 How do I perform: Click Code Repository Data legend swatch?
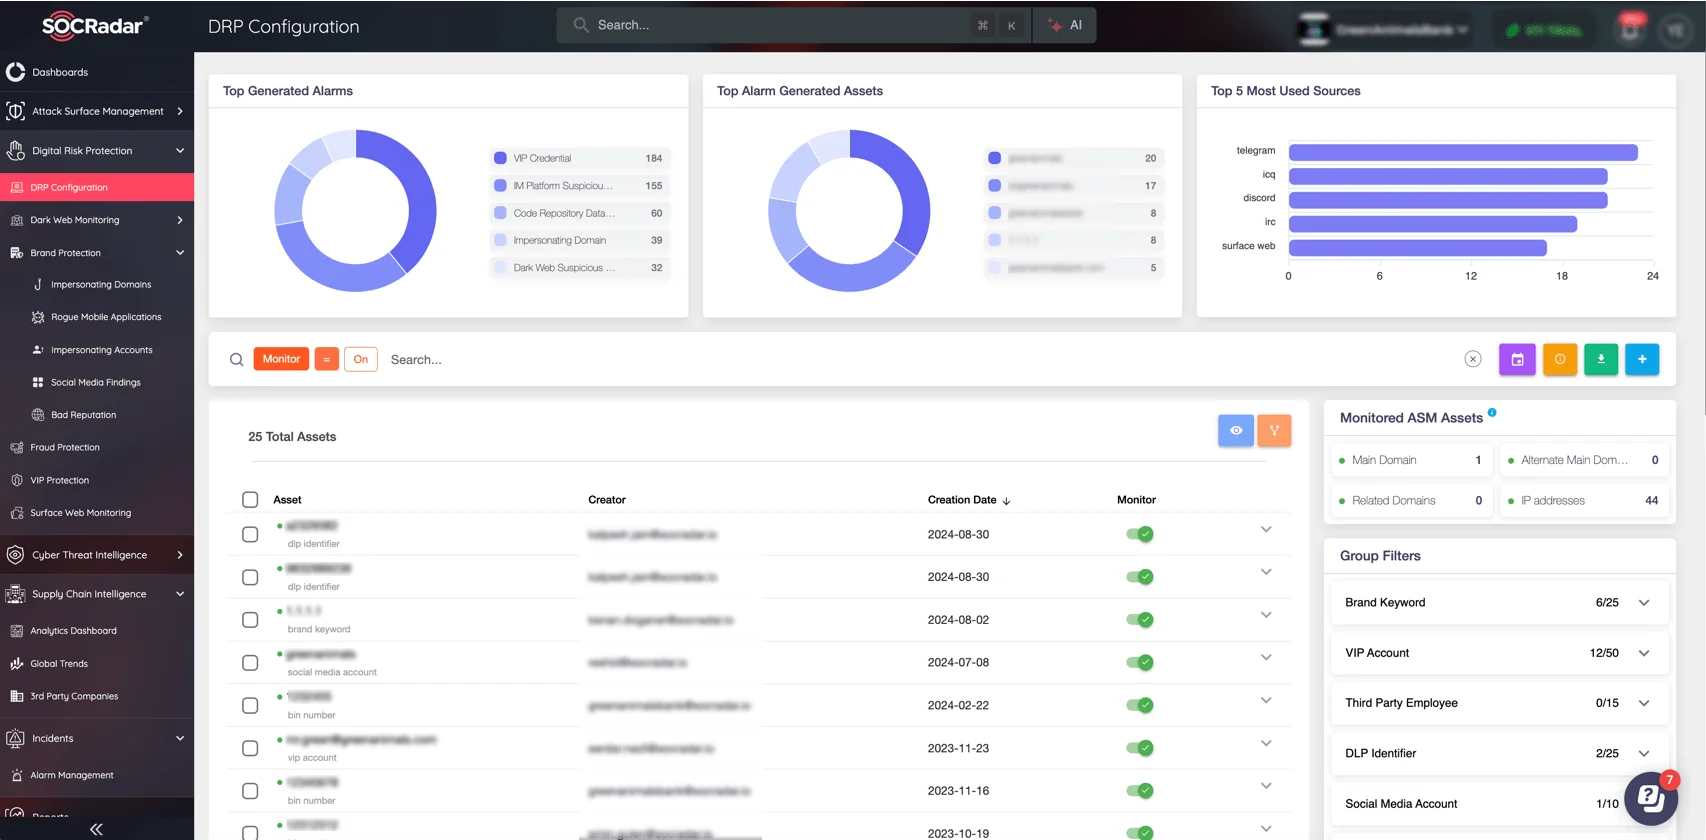click(500, 213)
